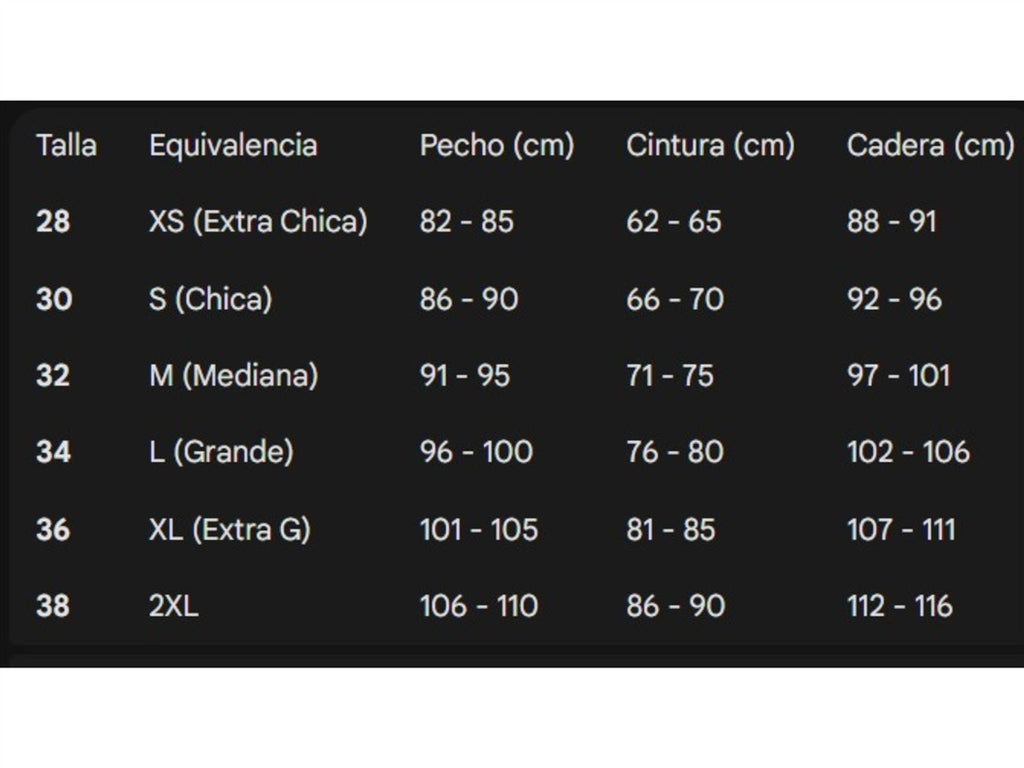This screenshot has width=1024, height=768.
Task: Select the Equivalencia column header
Action: (233, 145)
